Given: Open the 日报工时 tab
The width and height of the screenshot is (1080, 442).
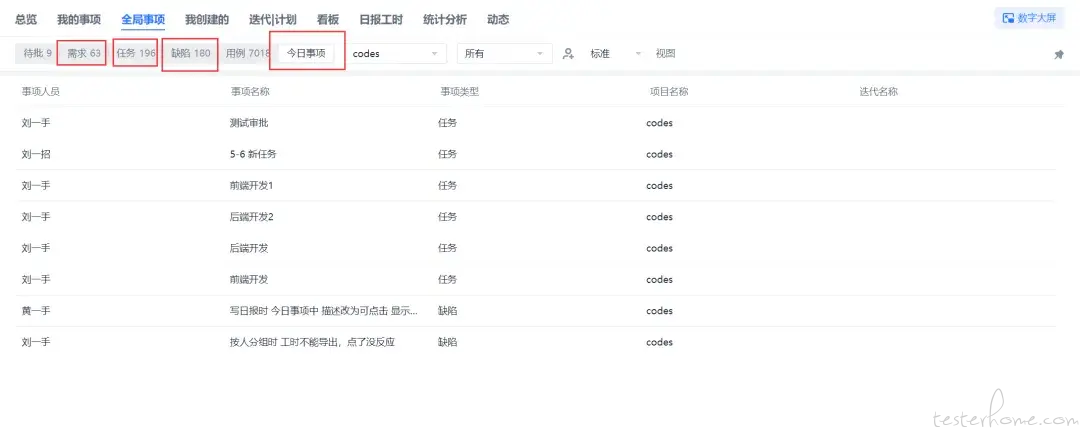Looking at the screenshot, I should coord(381,19).
